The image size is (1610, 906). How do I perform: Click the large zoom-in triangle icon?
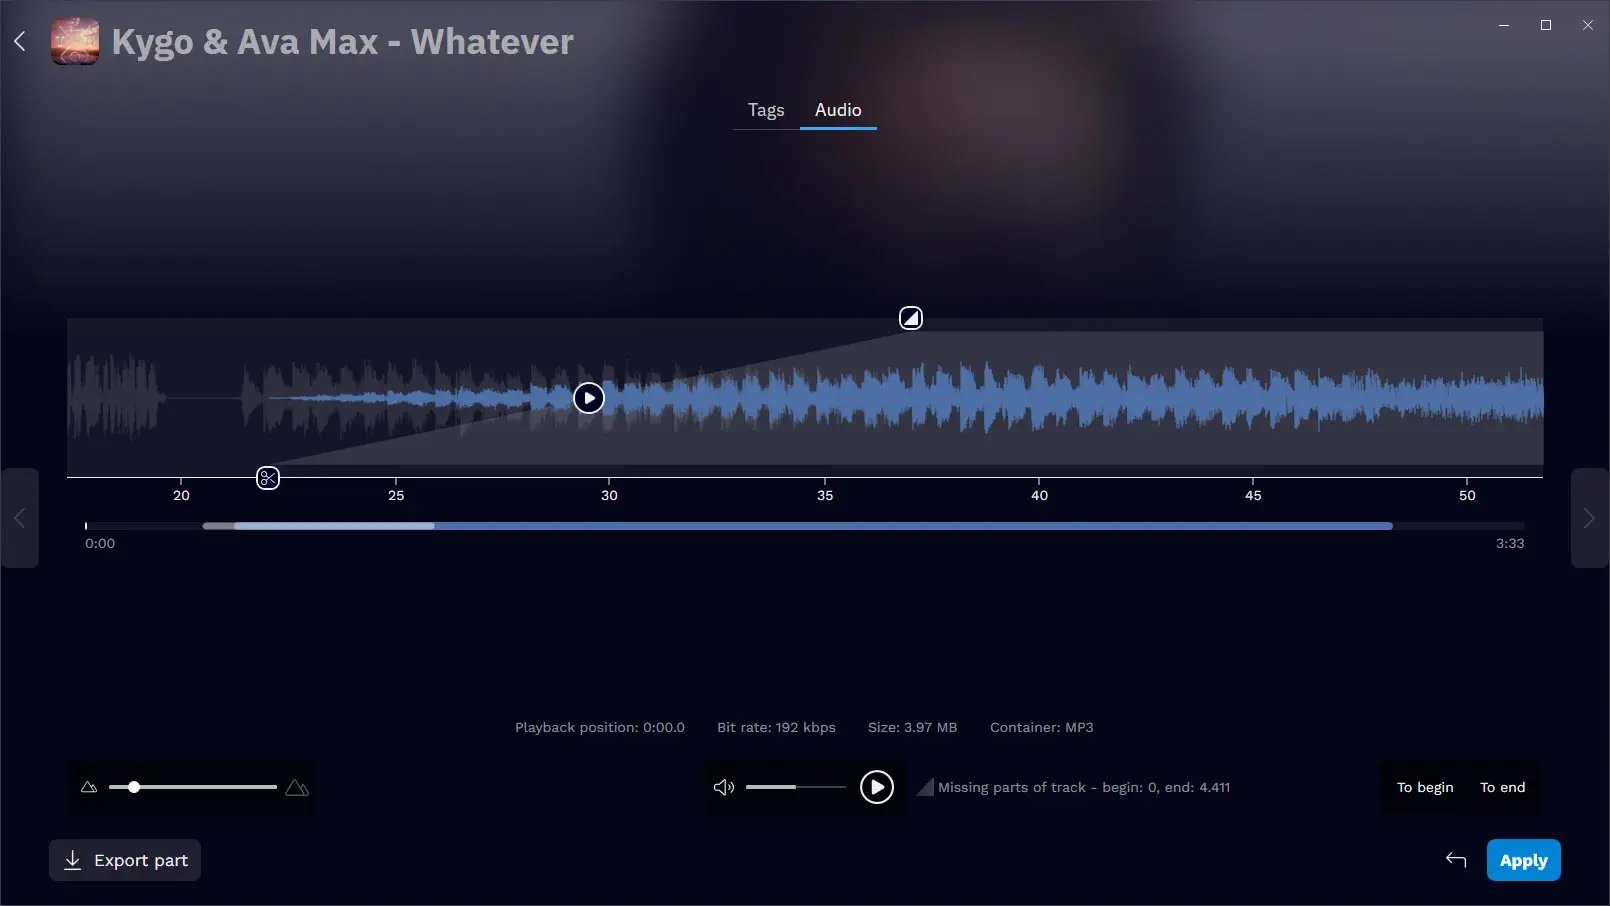(x=297, y=787)
